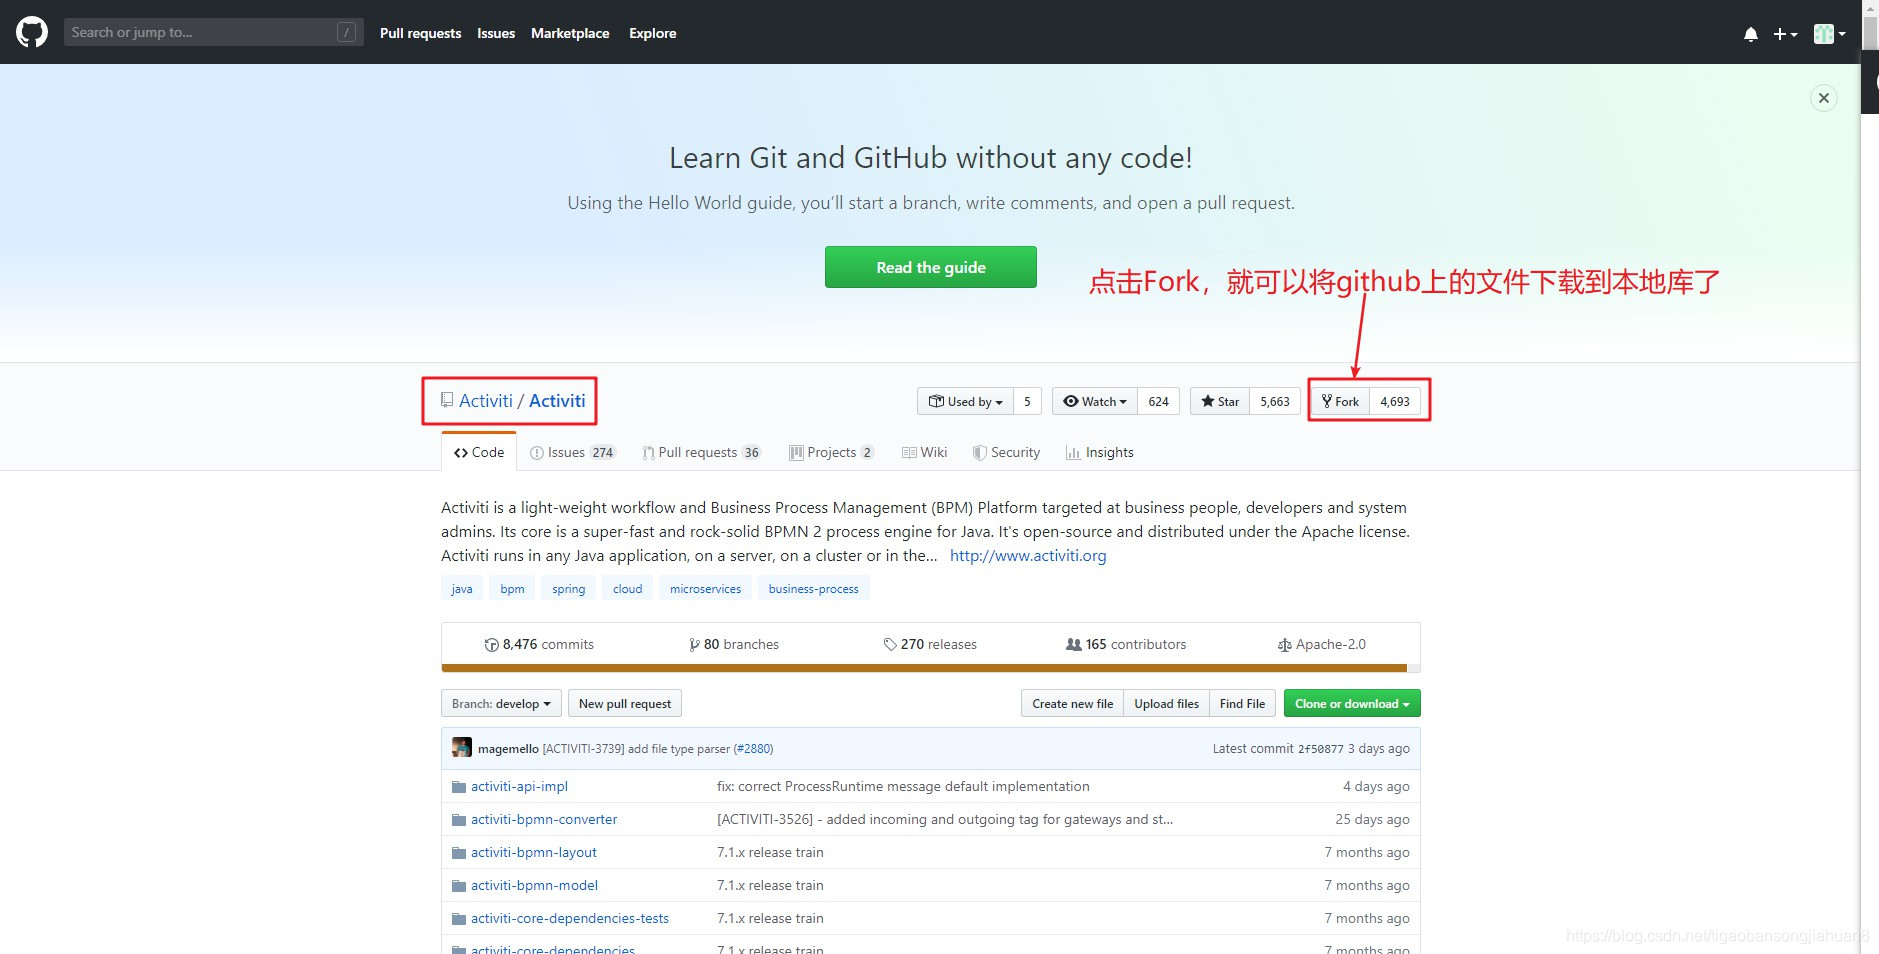
Task: Open the GitHub home logo
Action: [32, 32]
